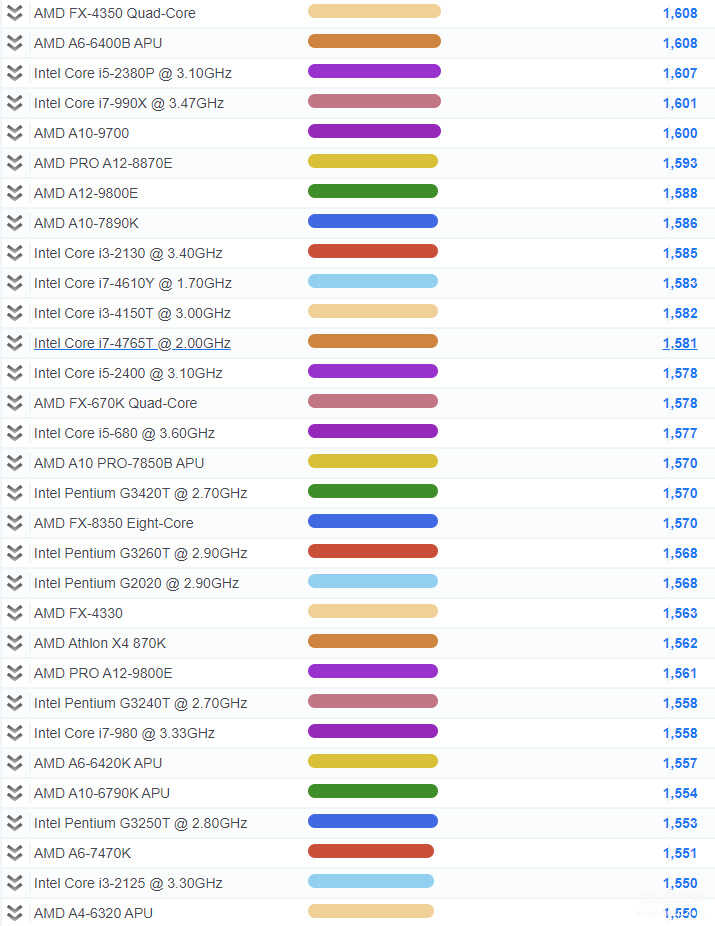Open Intel Pentium G3420T @ 2.70GHz link

click(141, 493)
